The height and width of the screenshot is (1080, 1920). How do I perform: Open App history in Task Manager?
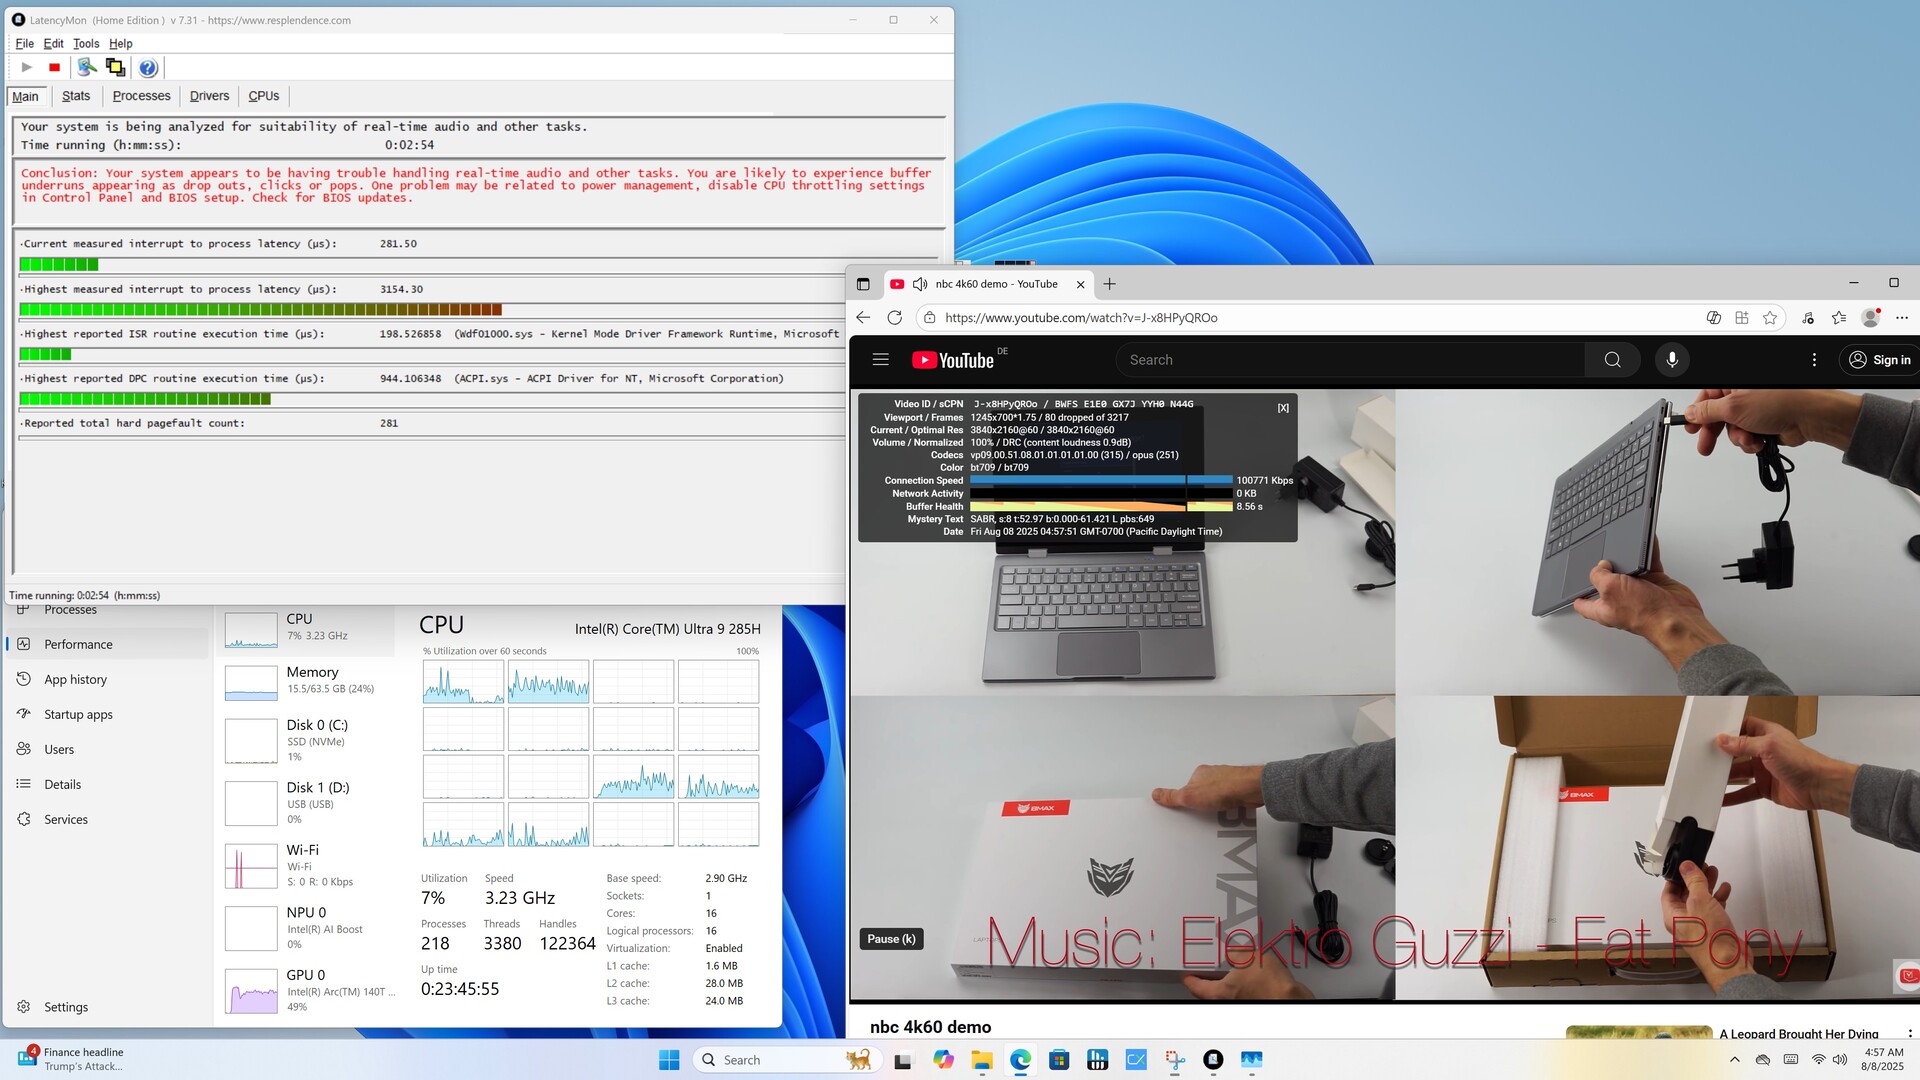[108, 679]
